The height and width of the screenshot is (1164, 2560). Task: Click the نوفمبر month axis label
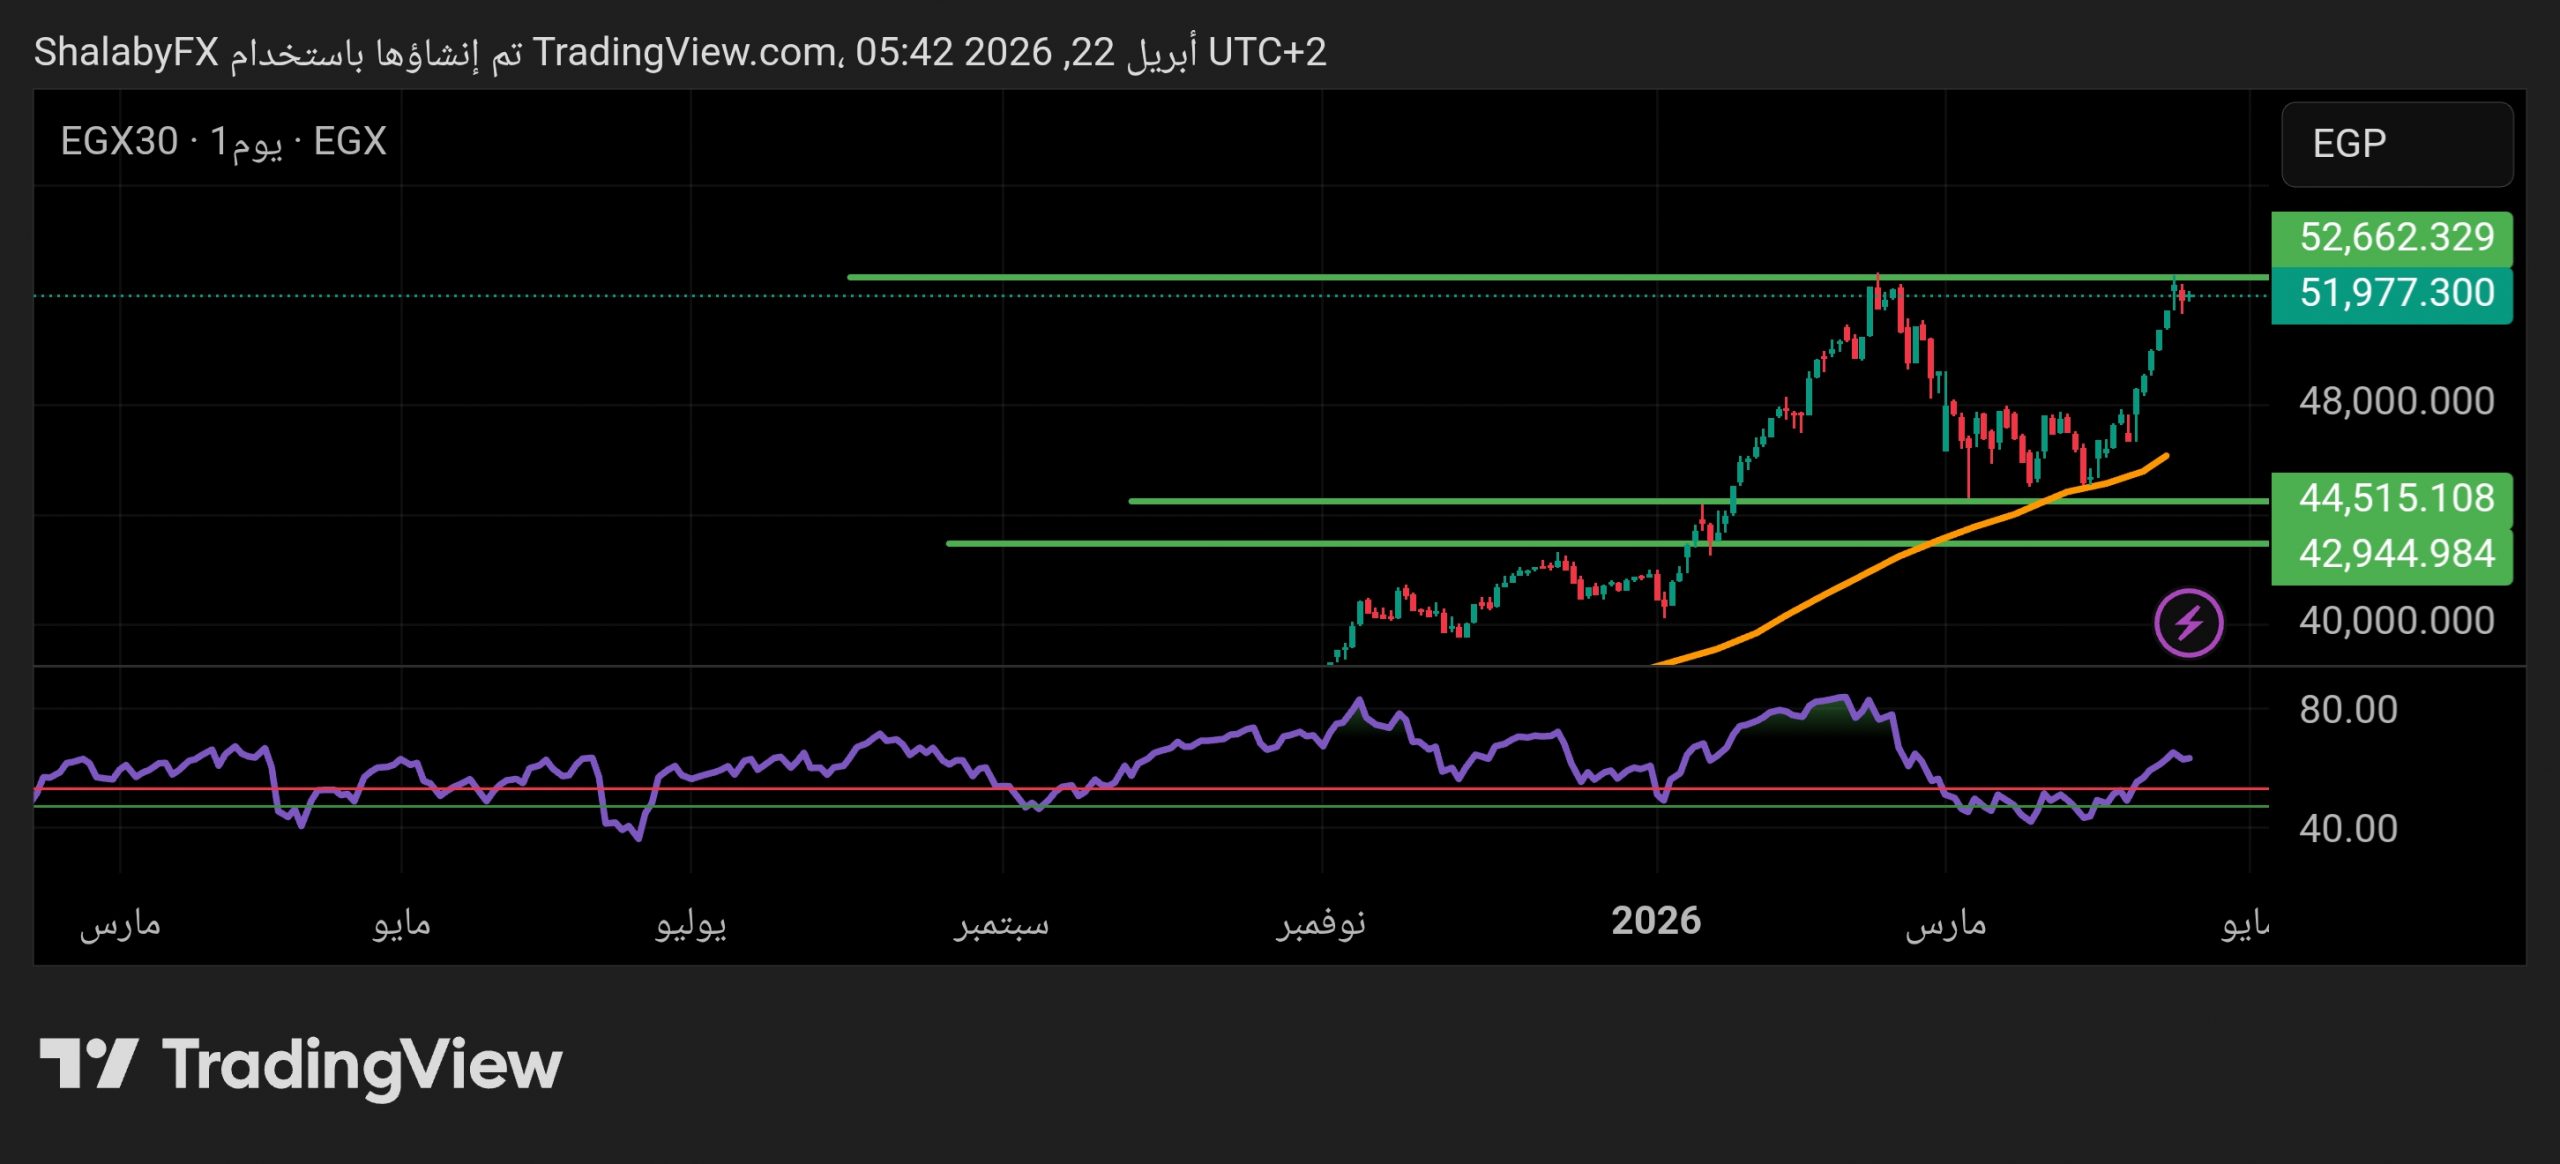click(x=1320, y=923)
